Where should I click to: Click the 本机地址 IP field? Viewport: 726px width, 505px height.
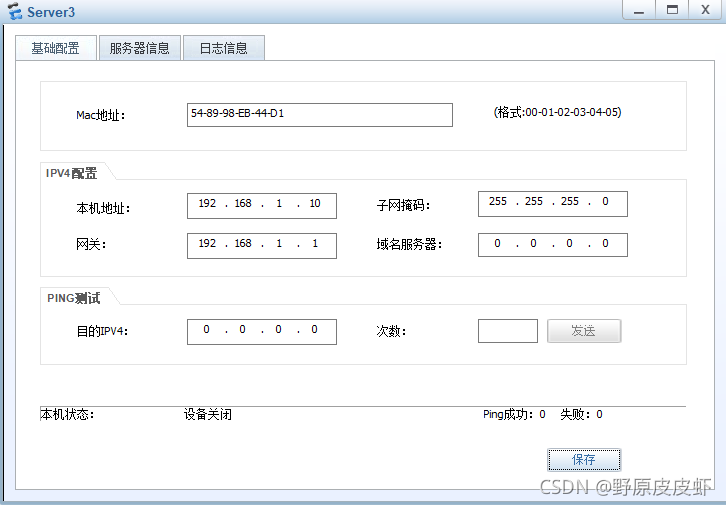point(262,206)
